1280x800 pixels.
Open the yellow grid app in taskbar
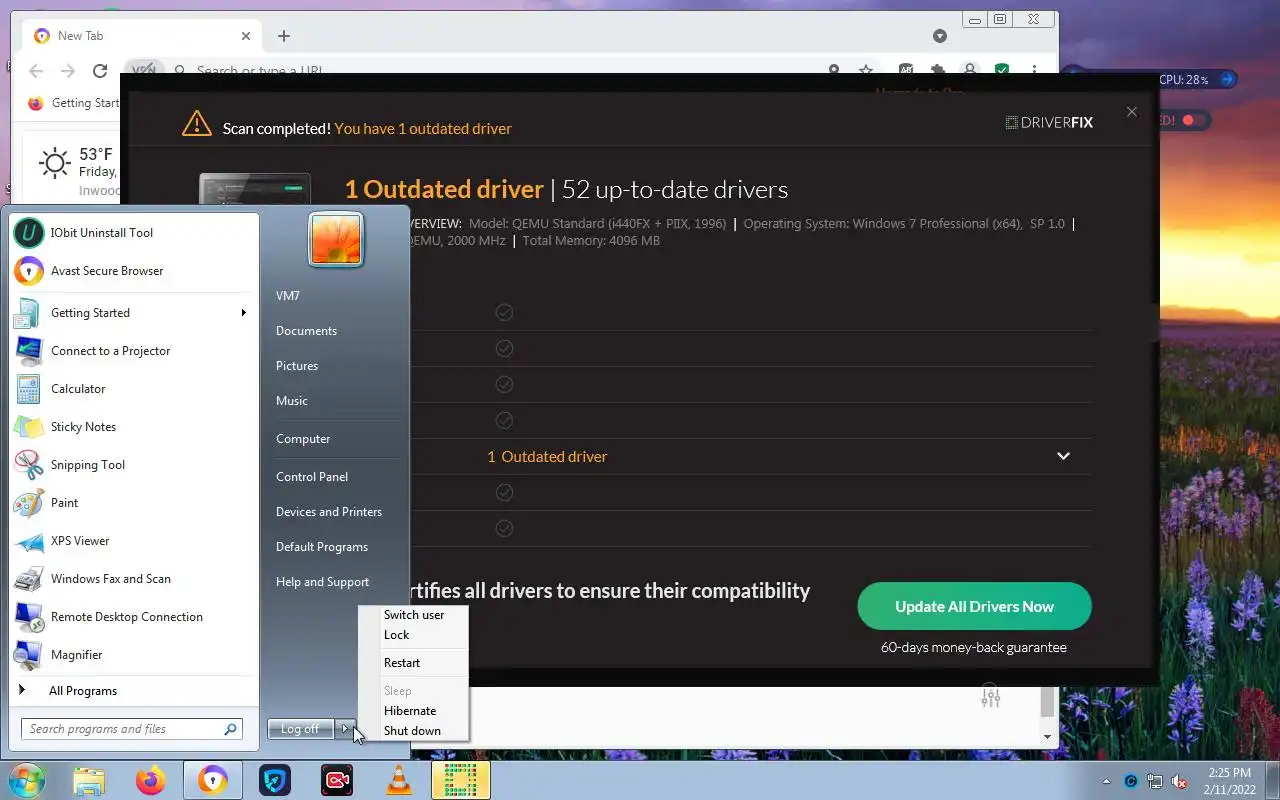[461, 780]
